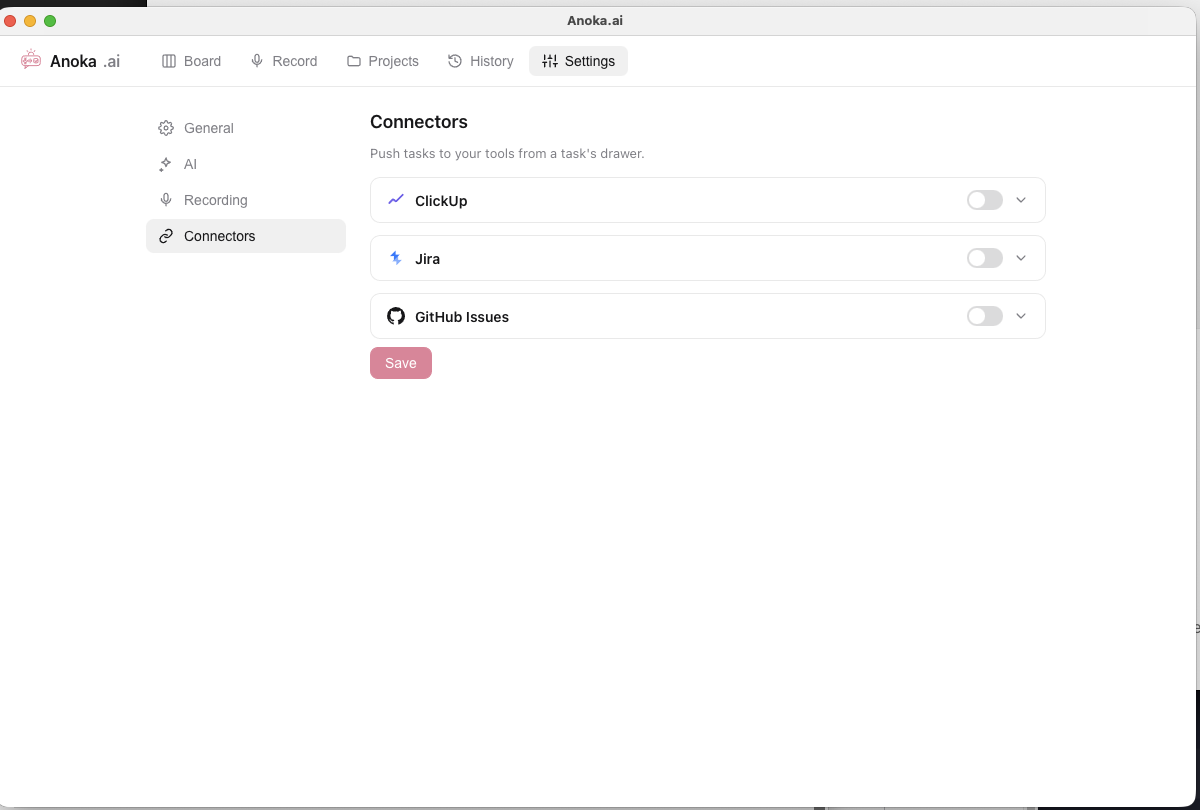Click the Recording microphone icon in sidebar

click(x=166, y=200)
